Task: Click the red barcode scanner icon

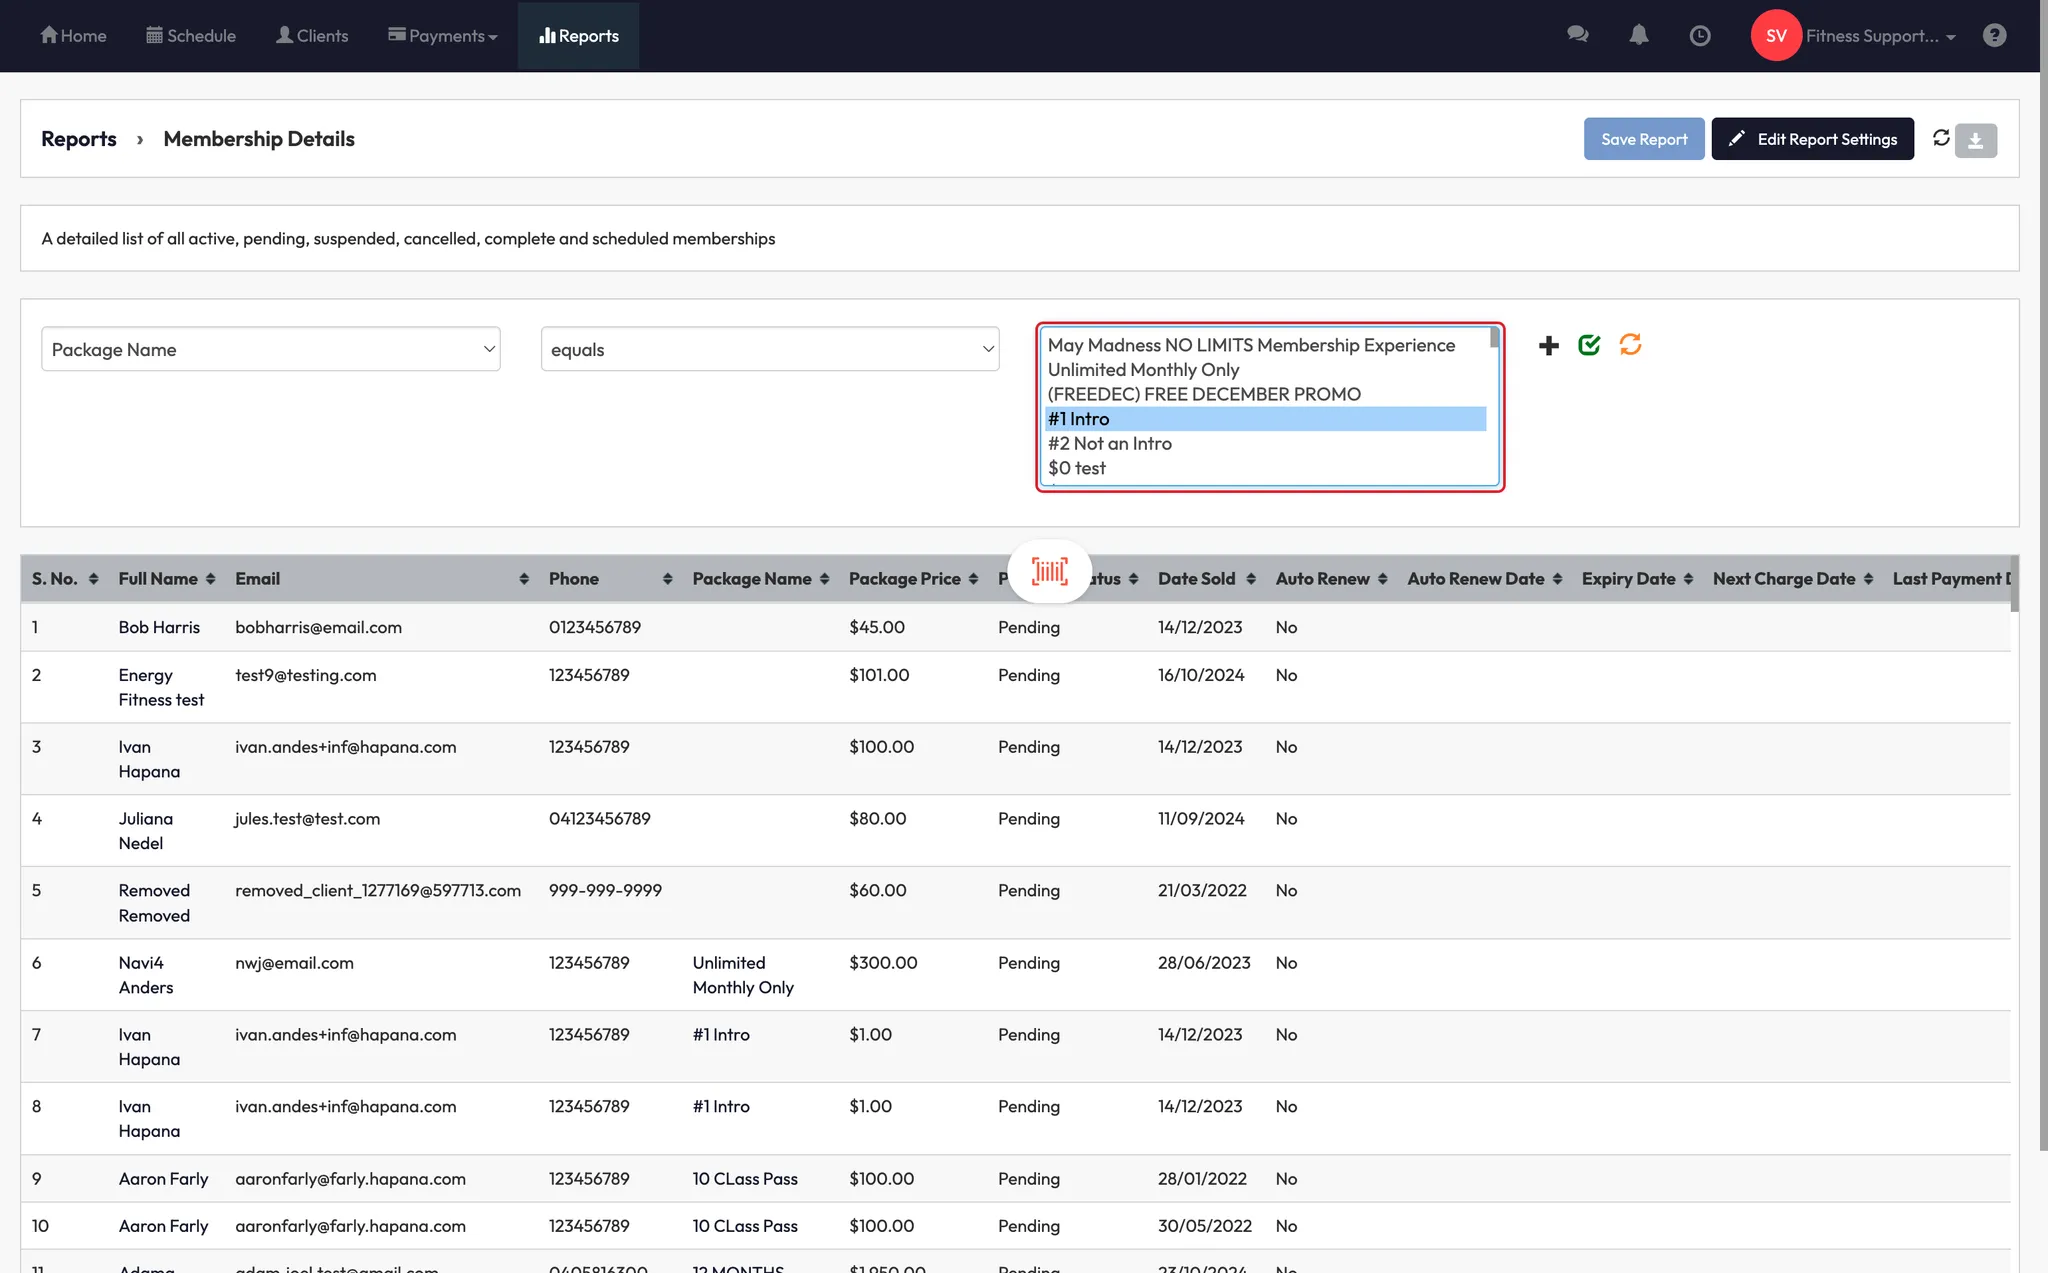Action: [x=1049, y=571]
